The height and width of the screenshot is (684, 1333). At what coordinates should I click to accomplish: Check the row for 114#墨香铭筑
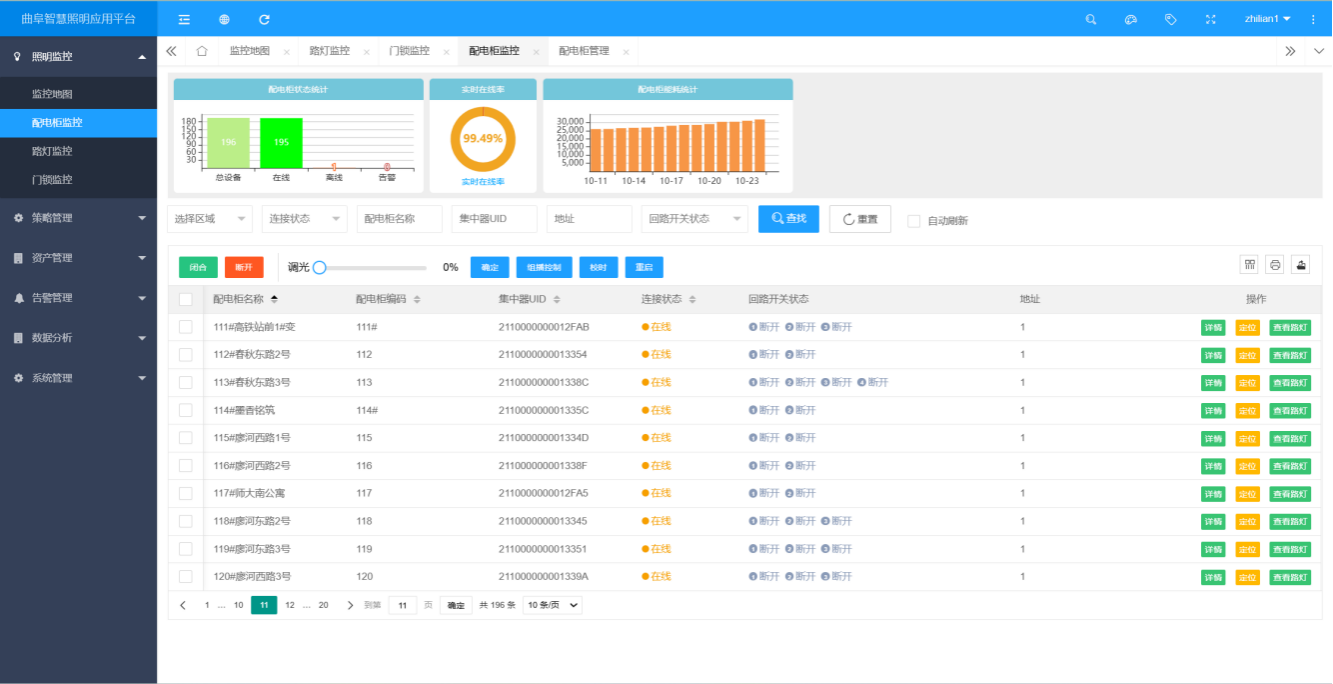(186, 410)
